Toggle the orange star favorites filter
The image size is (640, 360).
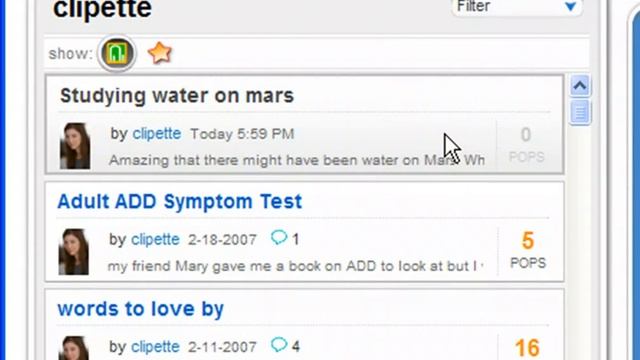pyautogui.click(x=160, y=53)
